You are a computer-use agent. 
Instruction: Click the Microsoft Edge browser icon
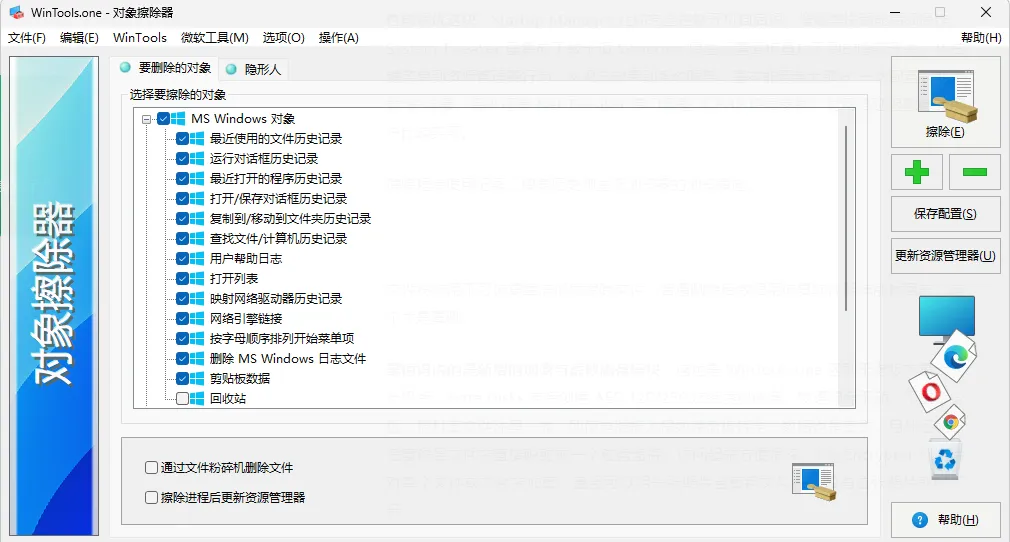tap(955, 356)
